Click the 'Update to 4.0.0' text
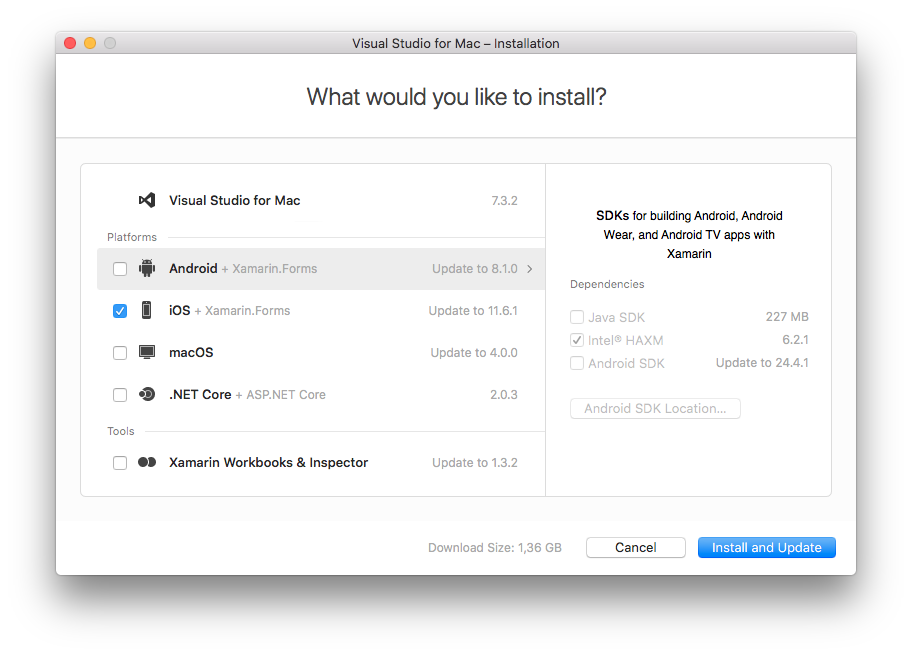Screen dimensions: 912x655 tap(474, 353)
